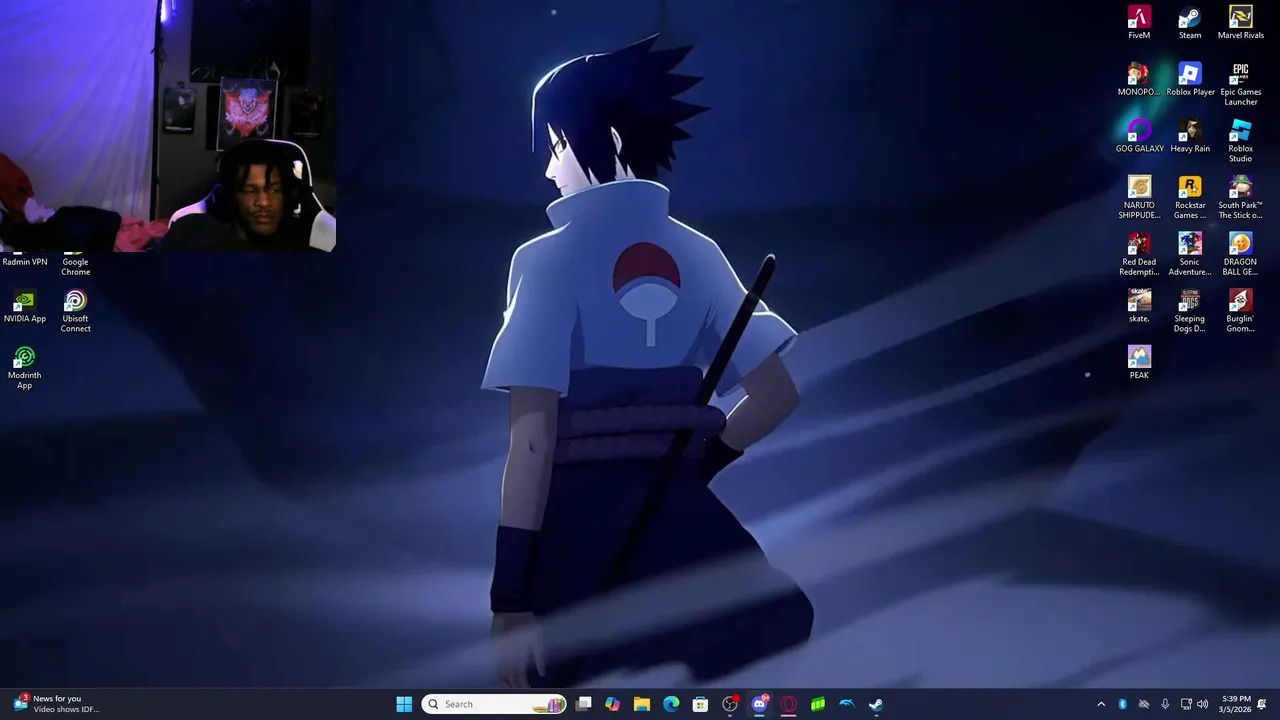Open the volume control in the tray

pyautogui.click(x=1203, y=704)
